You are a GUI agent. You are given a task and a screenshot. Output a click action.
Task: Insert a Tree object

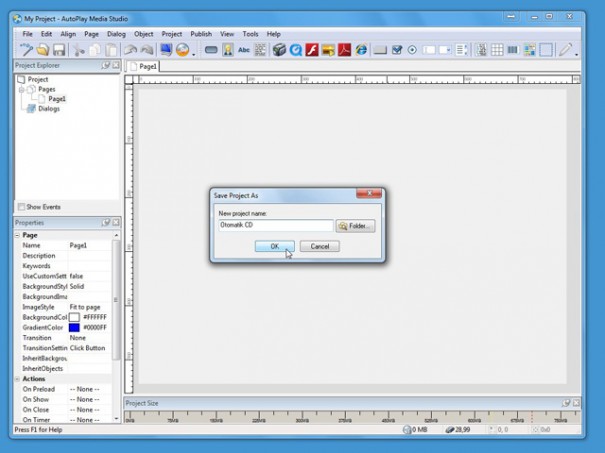click(481, 50)
